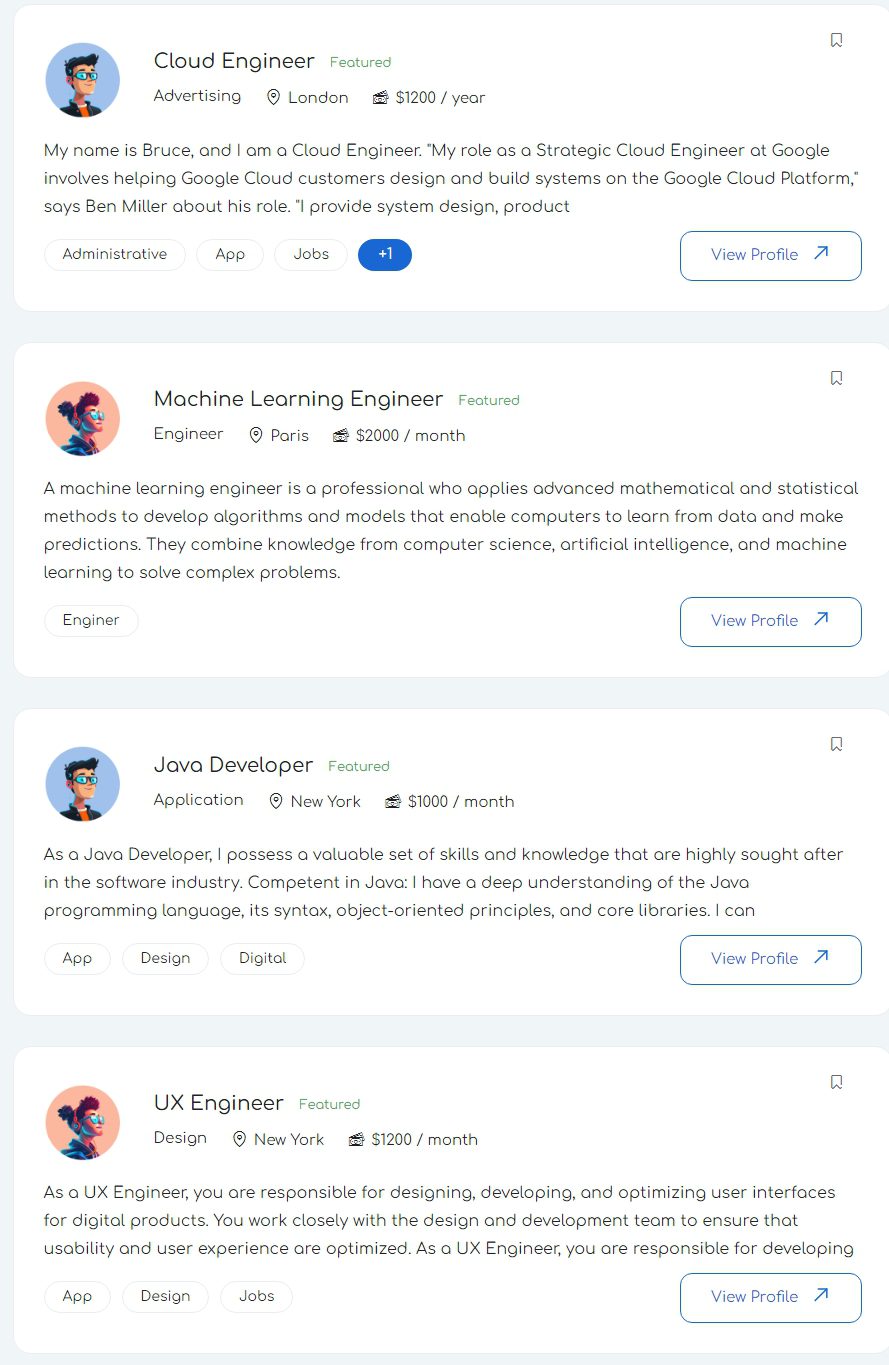The width and height of the screenshot is (889, 1365).
Task: Click the Java Developer avatar image
Action: 83,784
